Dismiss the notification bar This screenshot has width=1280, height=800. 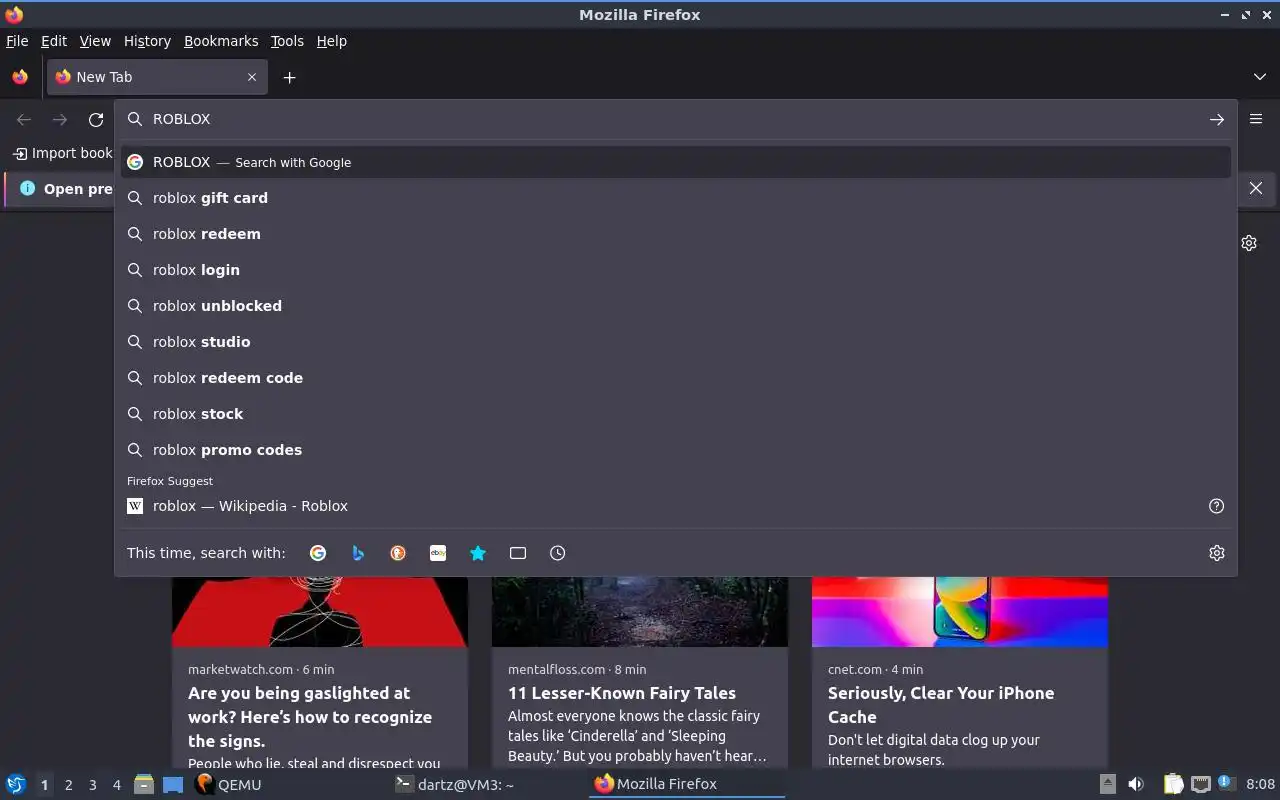pyautogui.click(x=1256, y=188)
